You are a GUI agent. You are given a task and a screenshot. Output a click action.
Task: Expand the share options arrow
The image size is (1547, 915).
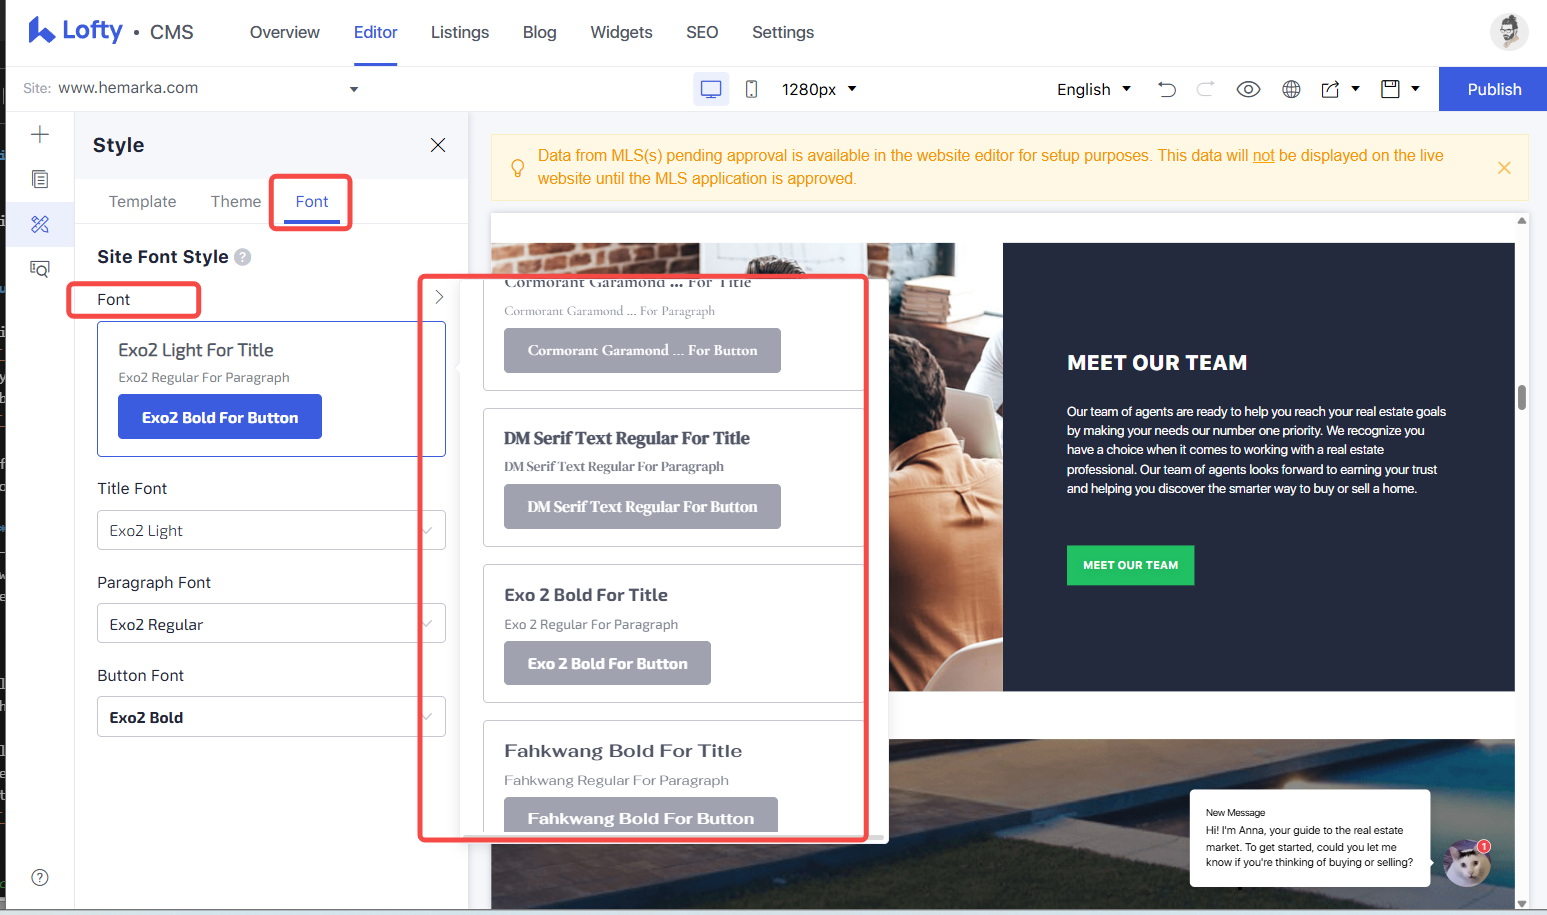pyautogui.click(x=1356, y=89)
